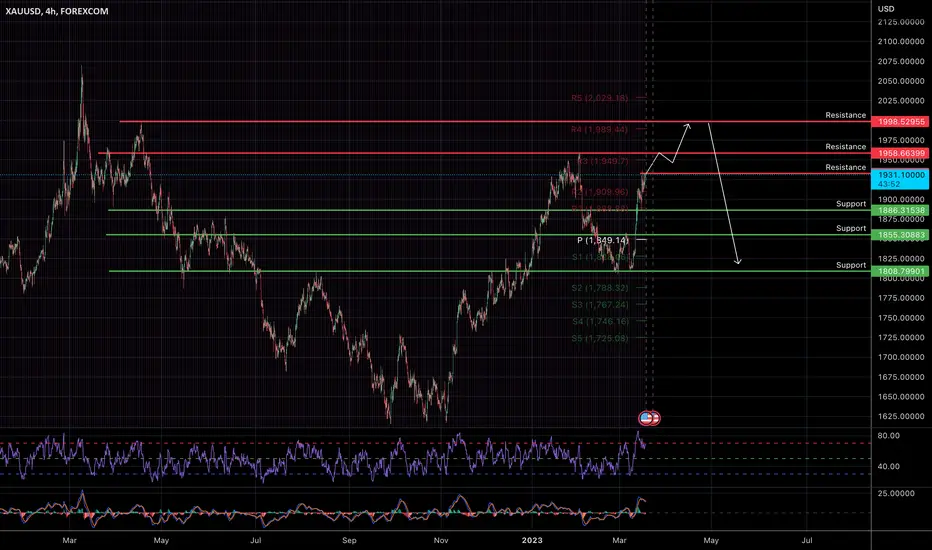Select the red 1958.66399 resistance price tag

point(900,153)
